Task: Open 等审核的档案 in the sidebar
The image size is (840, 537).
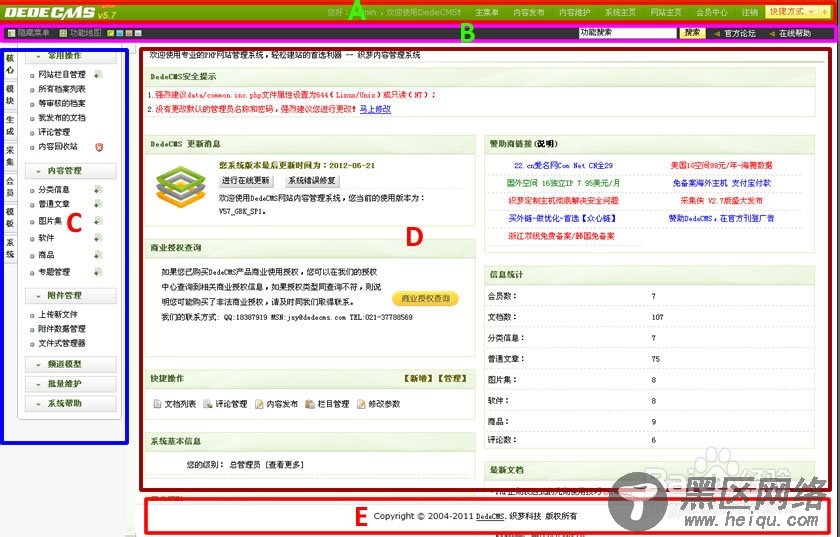Action: tap(62, 103)
